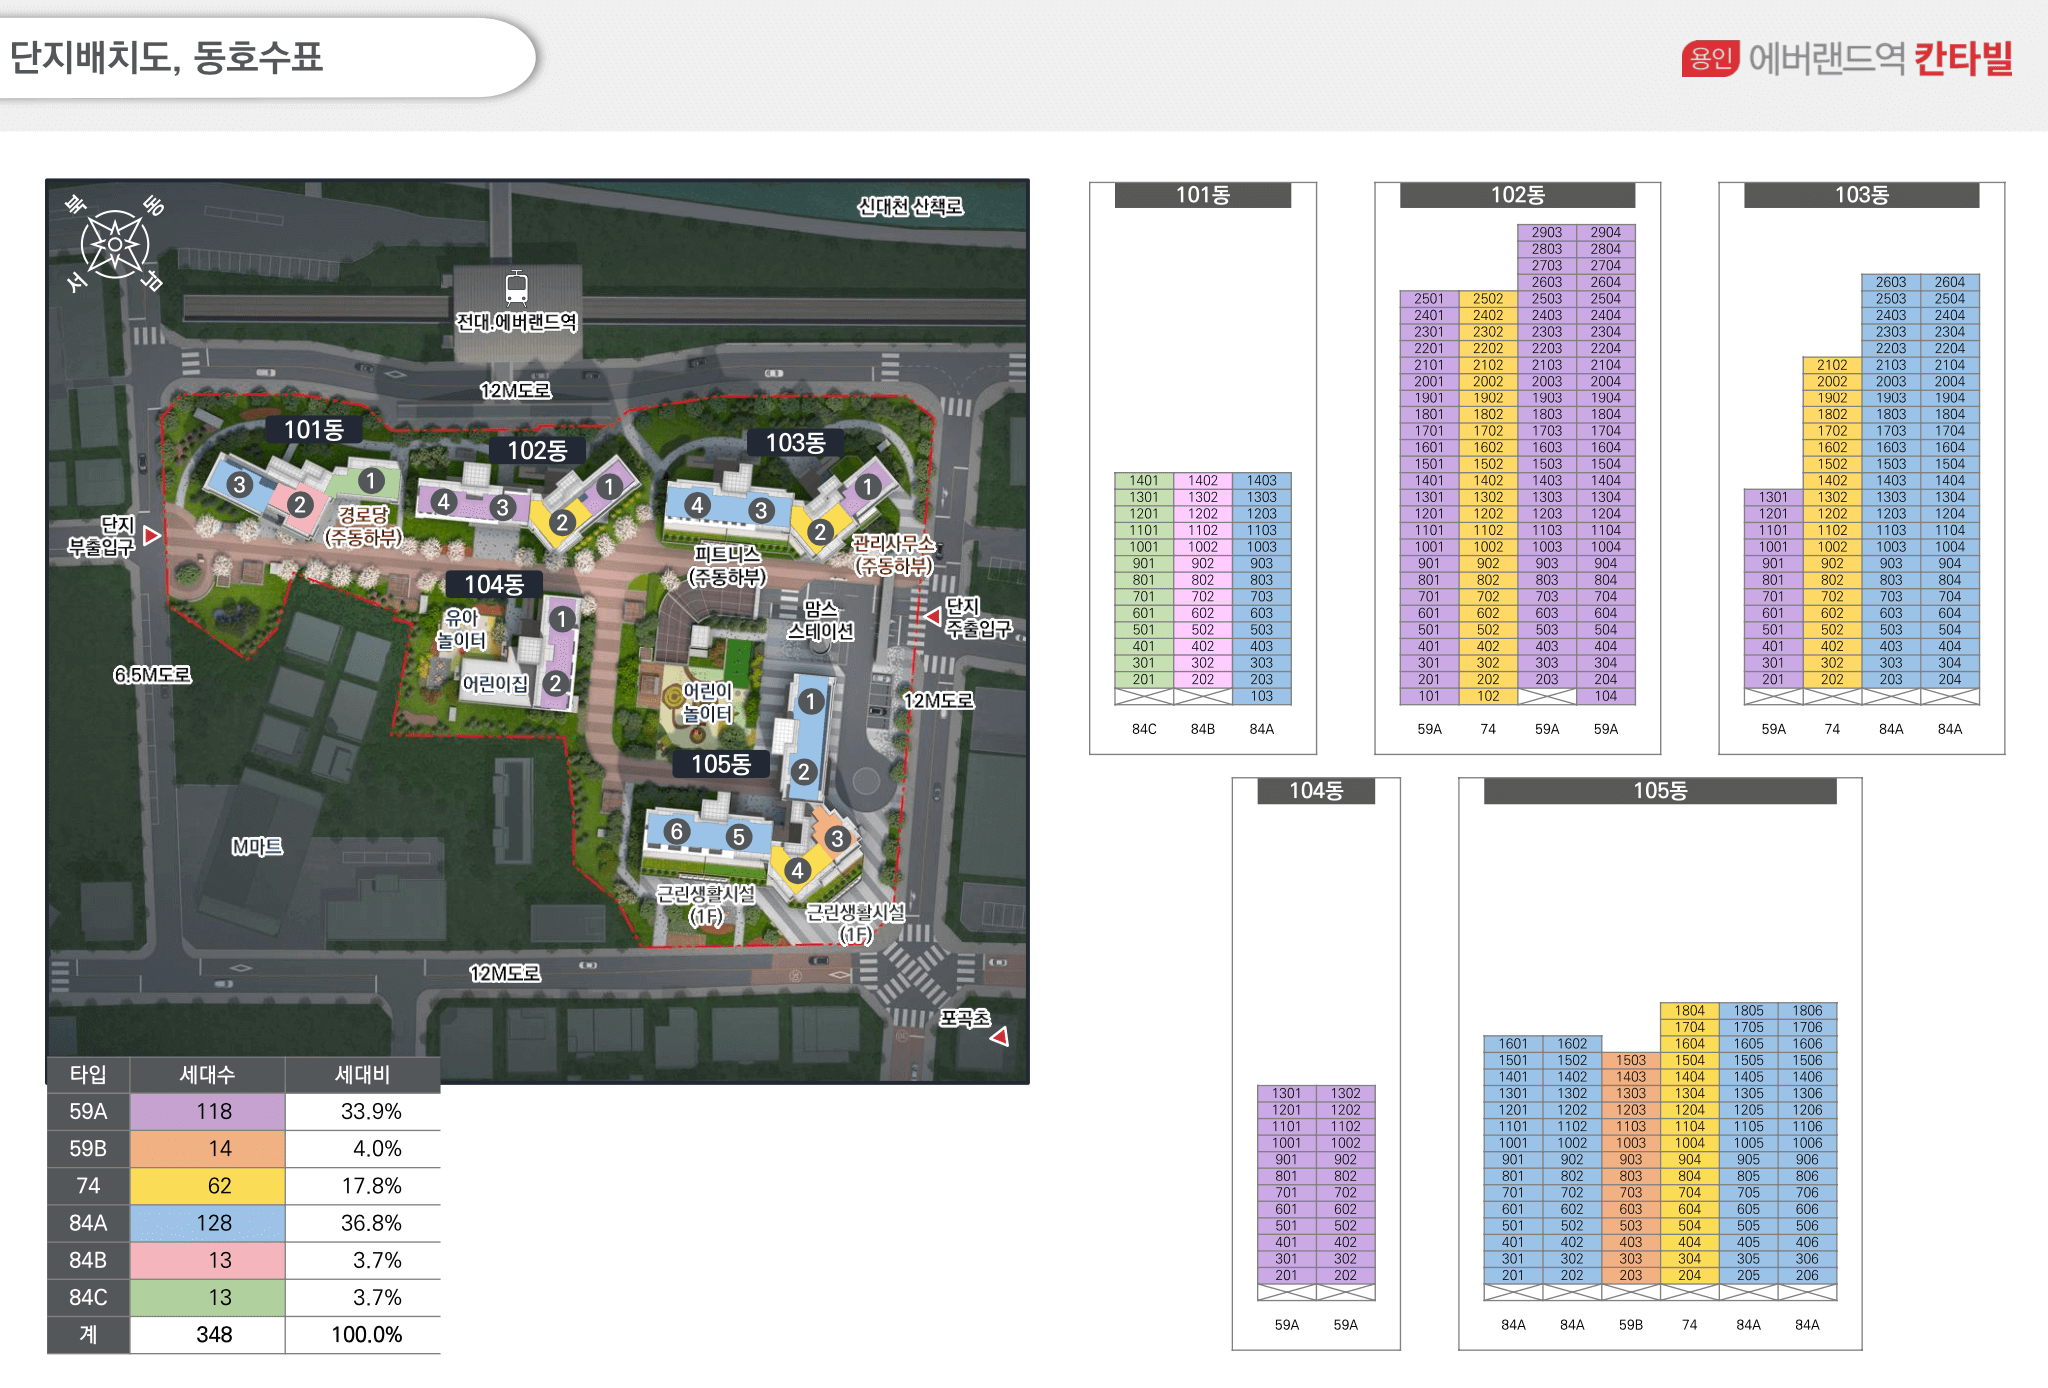The image size is (2048, 1388).
Task: Click the red arrow at 단지 주출입구
Action: [x=932, y=616]
